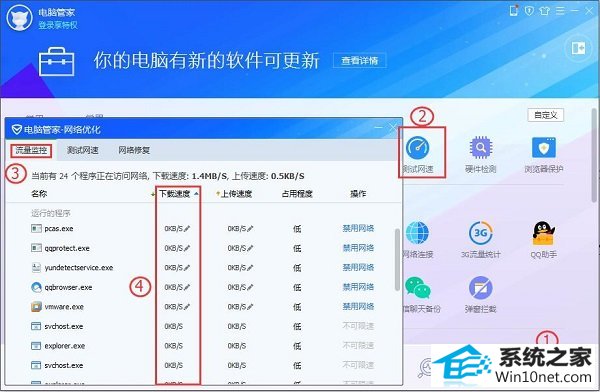
Task: Click 禁用网络 for vmware.exe
Action: [358, 307]
